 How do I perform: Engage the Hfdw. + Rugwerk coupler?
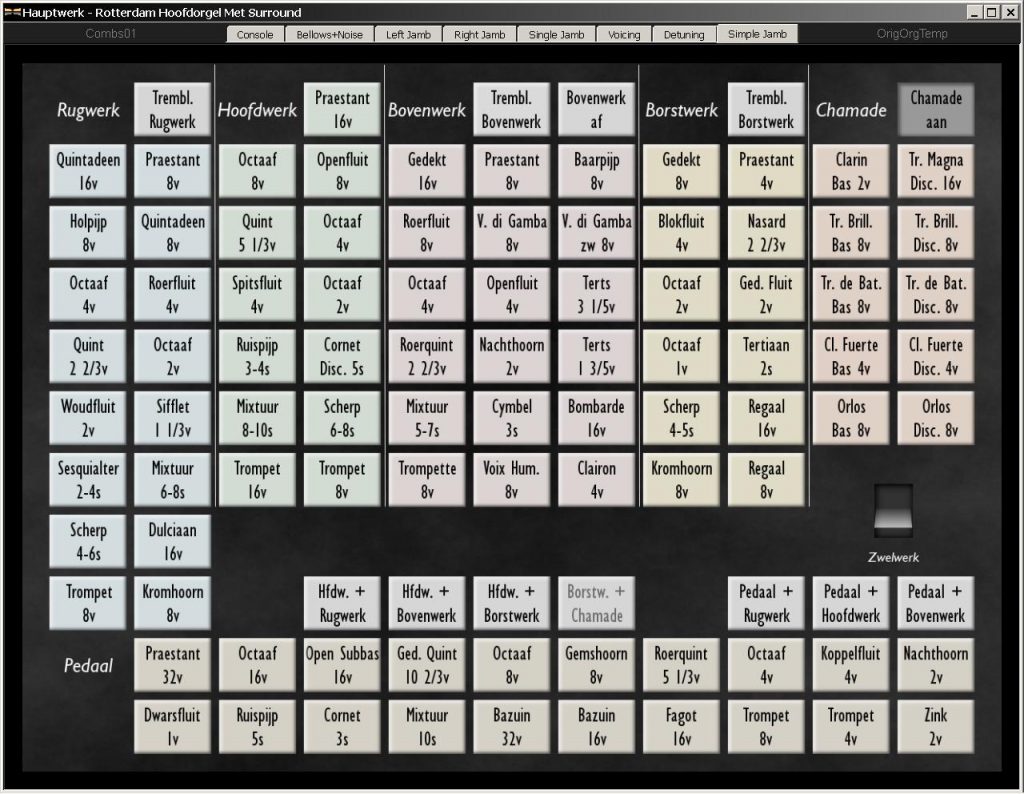pyautogui.click(x=342, y=603)
